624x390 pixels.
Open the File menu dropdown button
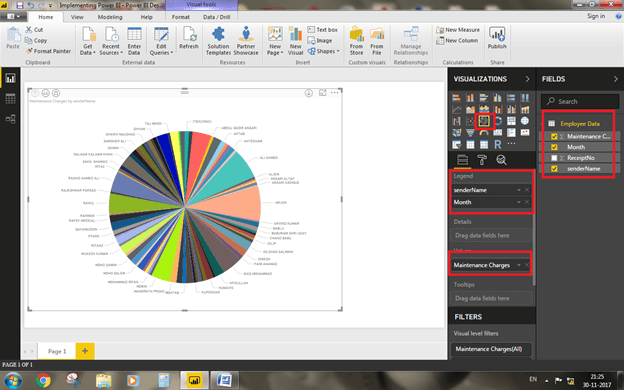click(x=14, y=17)
